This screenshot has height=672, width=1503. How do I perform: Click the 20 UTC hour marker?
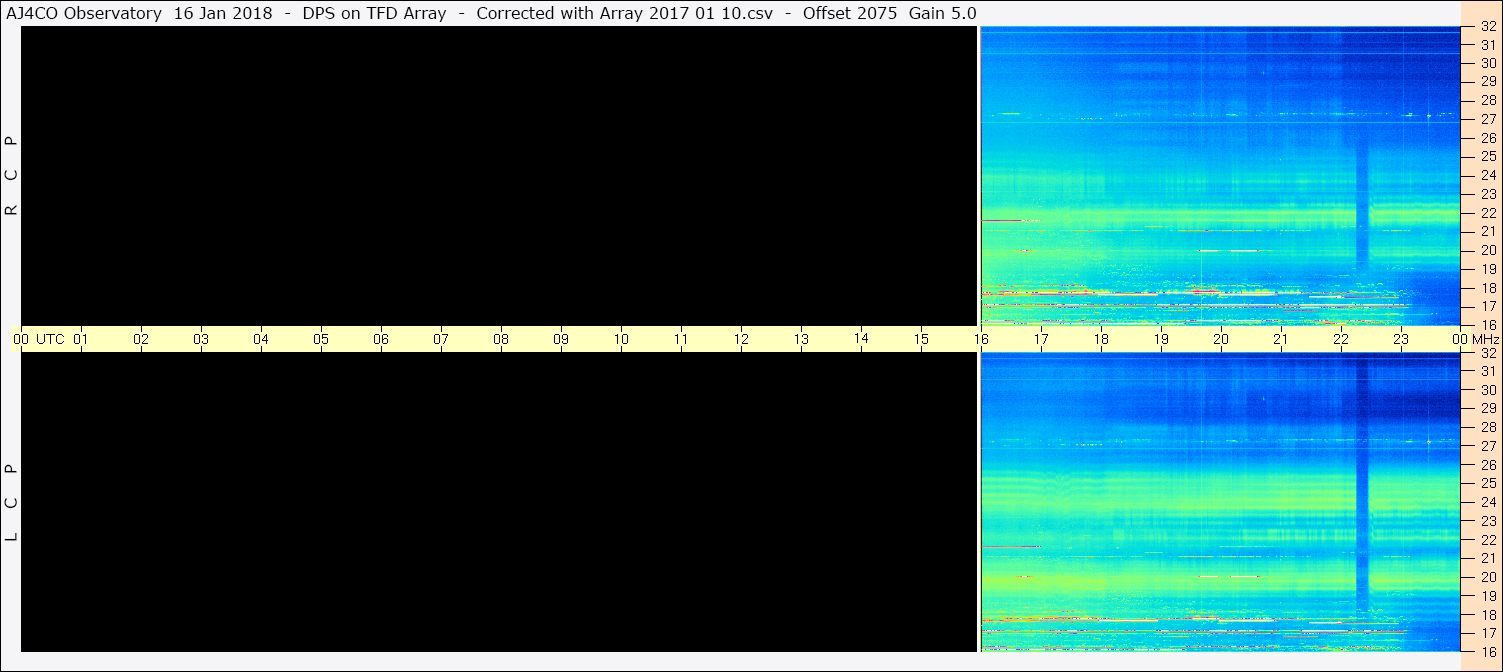coord(1221,339)
